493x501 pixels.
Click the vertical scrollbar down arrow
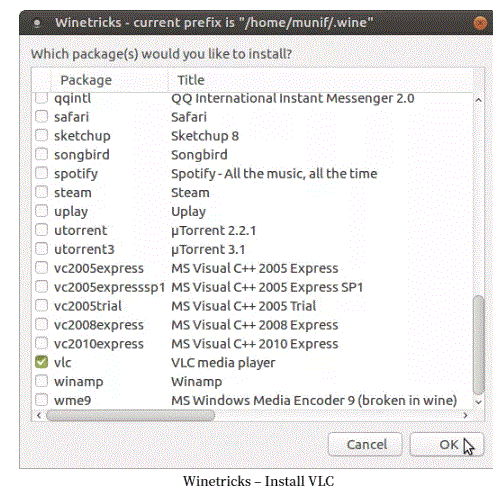(479, 402)
